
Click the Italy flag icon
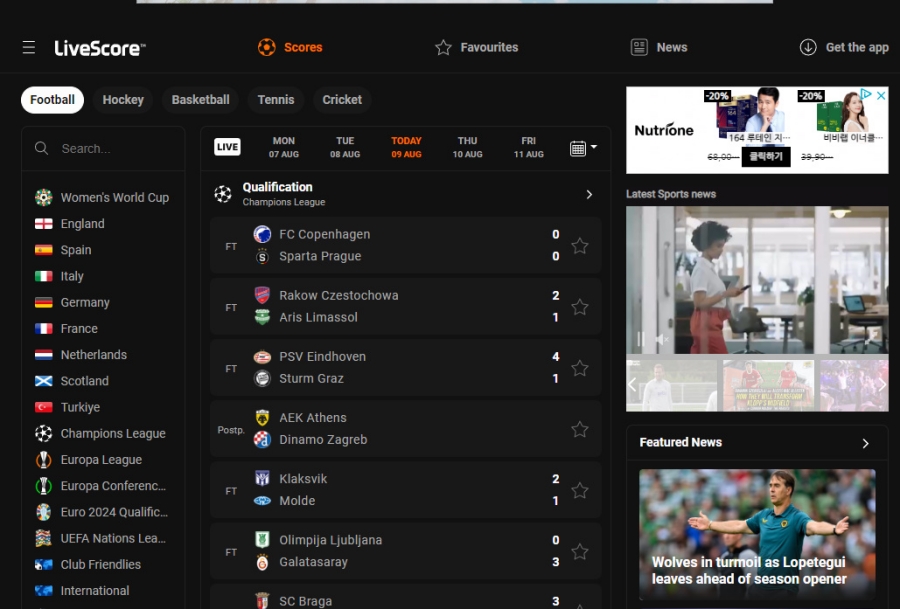click(44, 276)
